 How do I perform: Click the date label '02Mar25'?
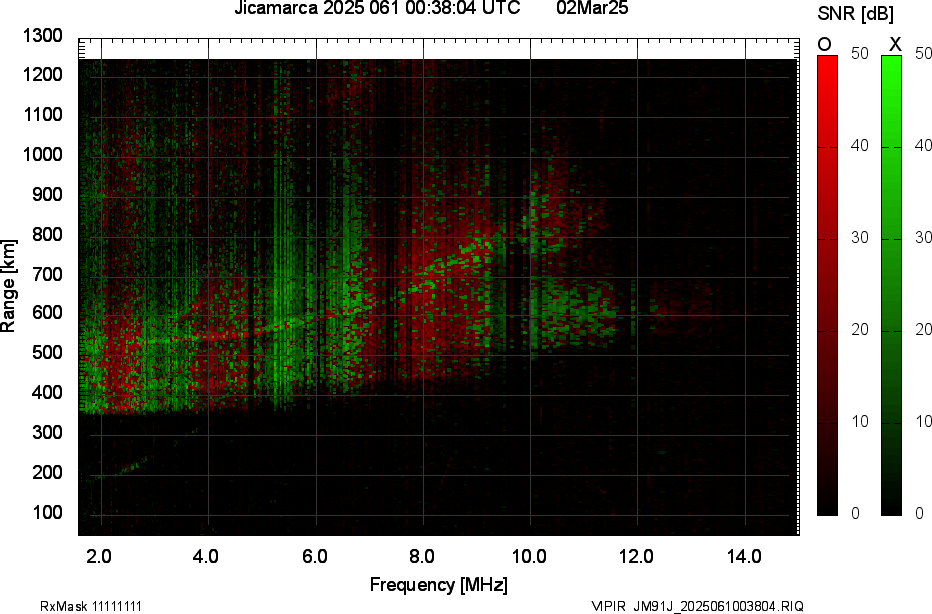[x=592, y=8]
